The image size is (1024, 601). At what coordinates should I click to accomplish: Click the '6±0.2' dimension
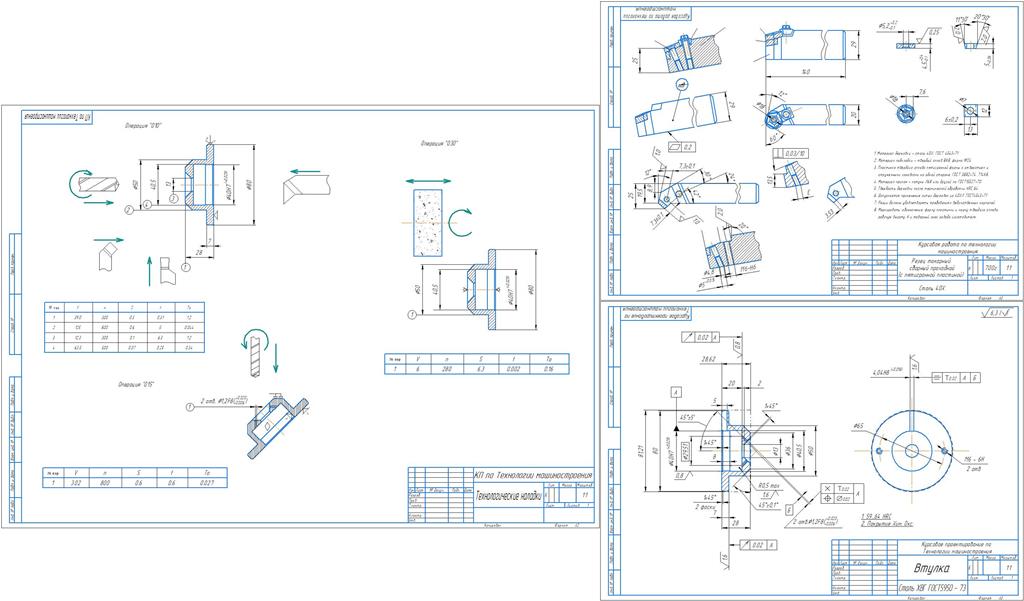point(954,120)
